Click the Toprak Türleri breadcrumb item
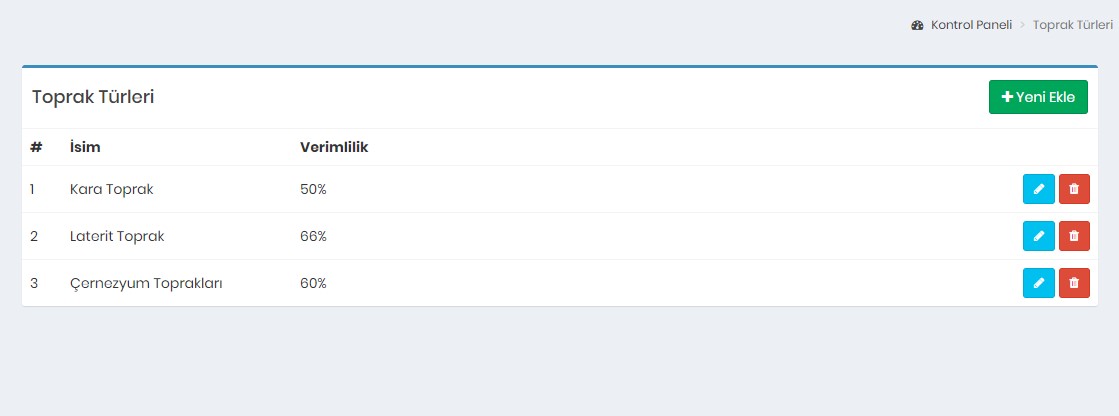 pos(1072,25)
